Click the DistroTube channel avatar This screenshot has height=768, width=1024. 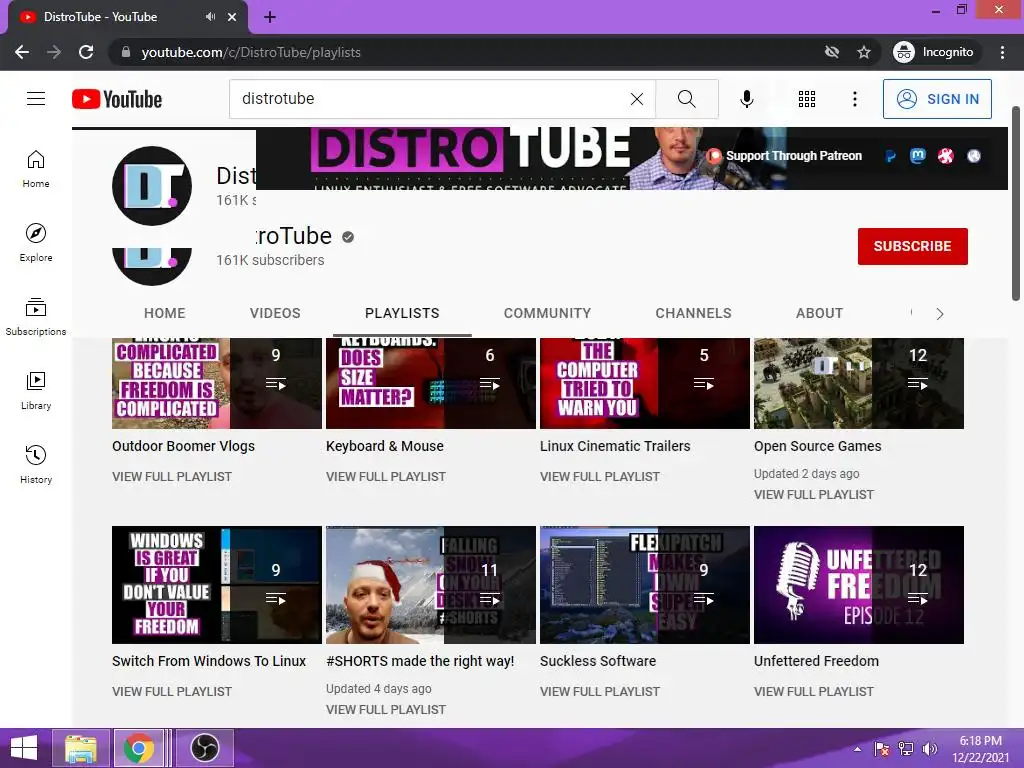tap(152, 186)
